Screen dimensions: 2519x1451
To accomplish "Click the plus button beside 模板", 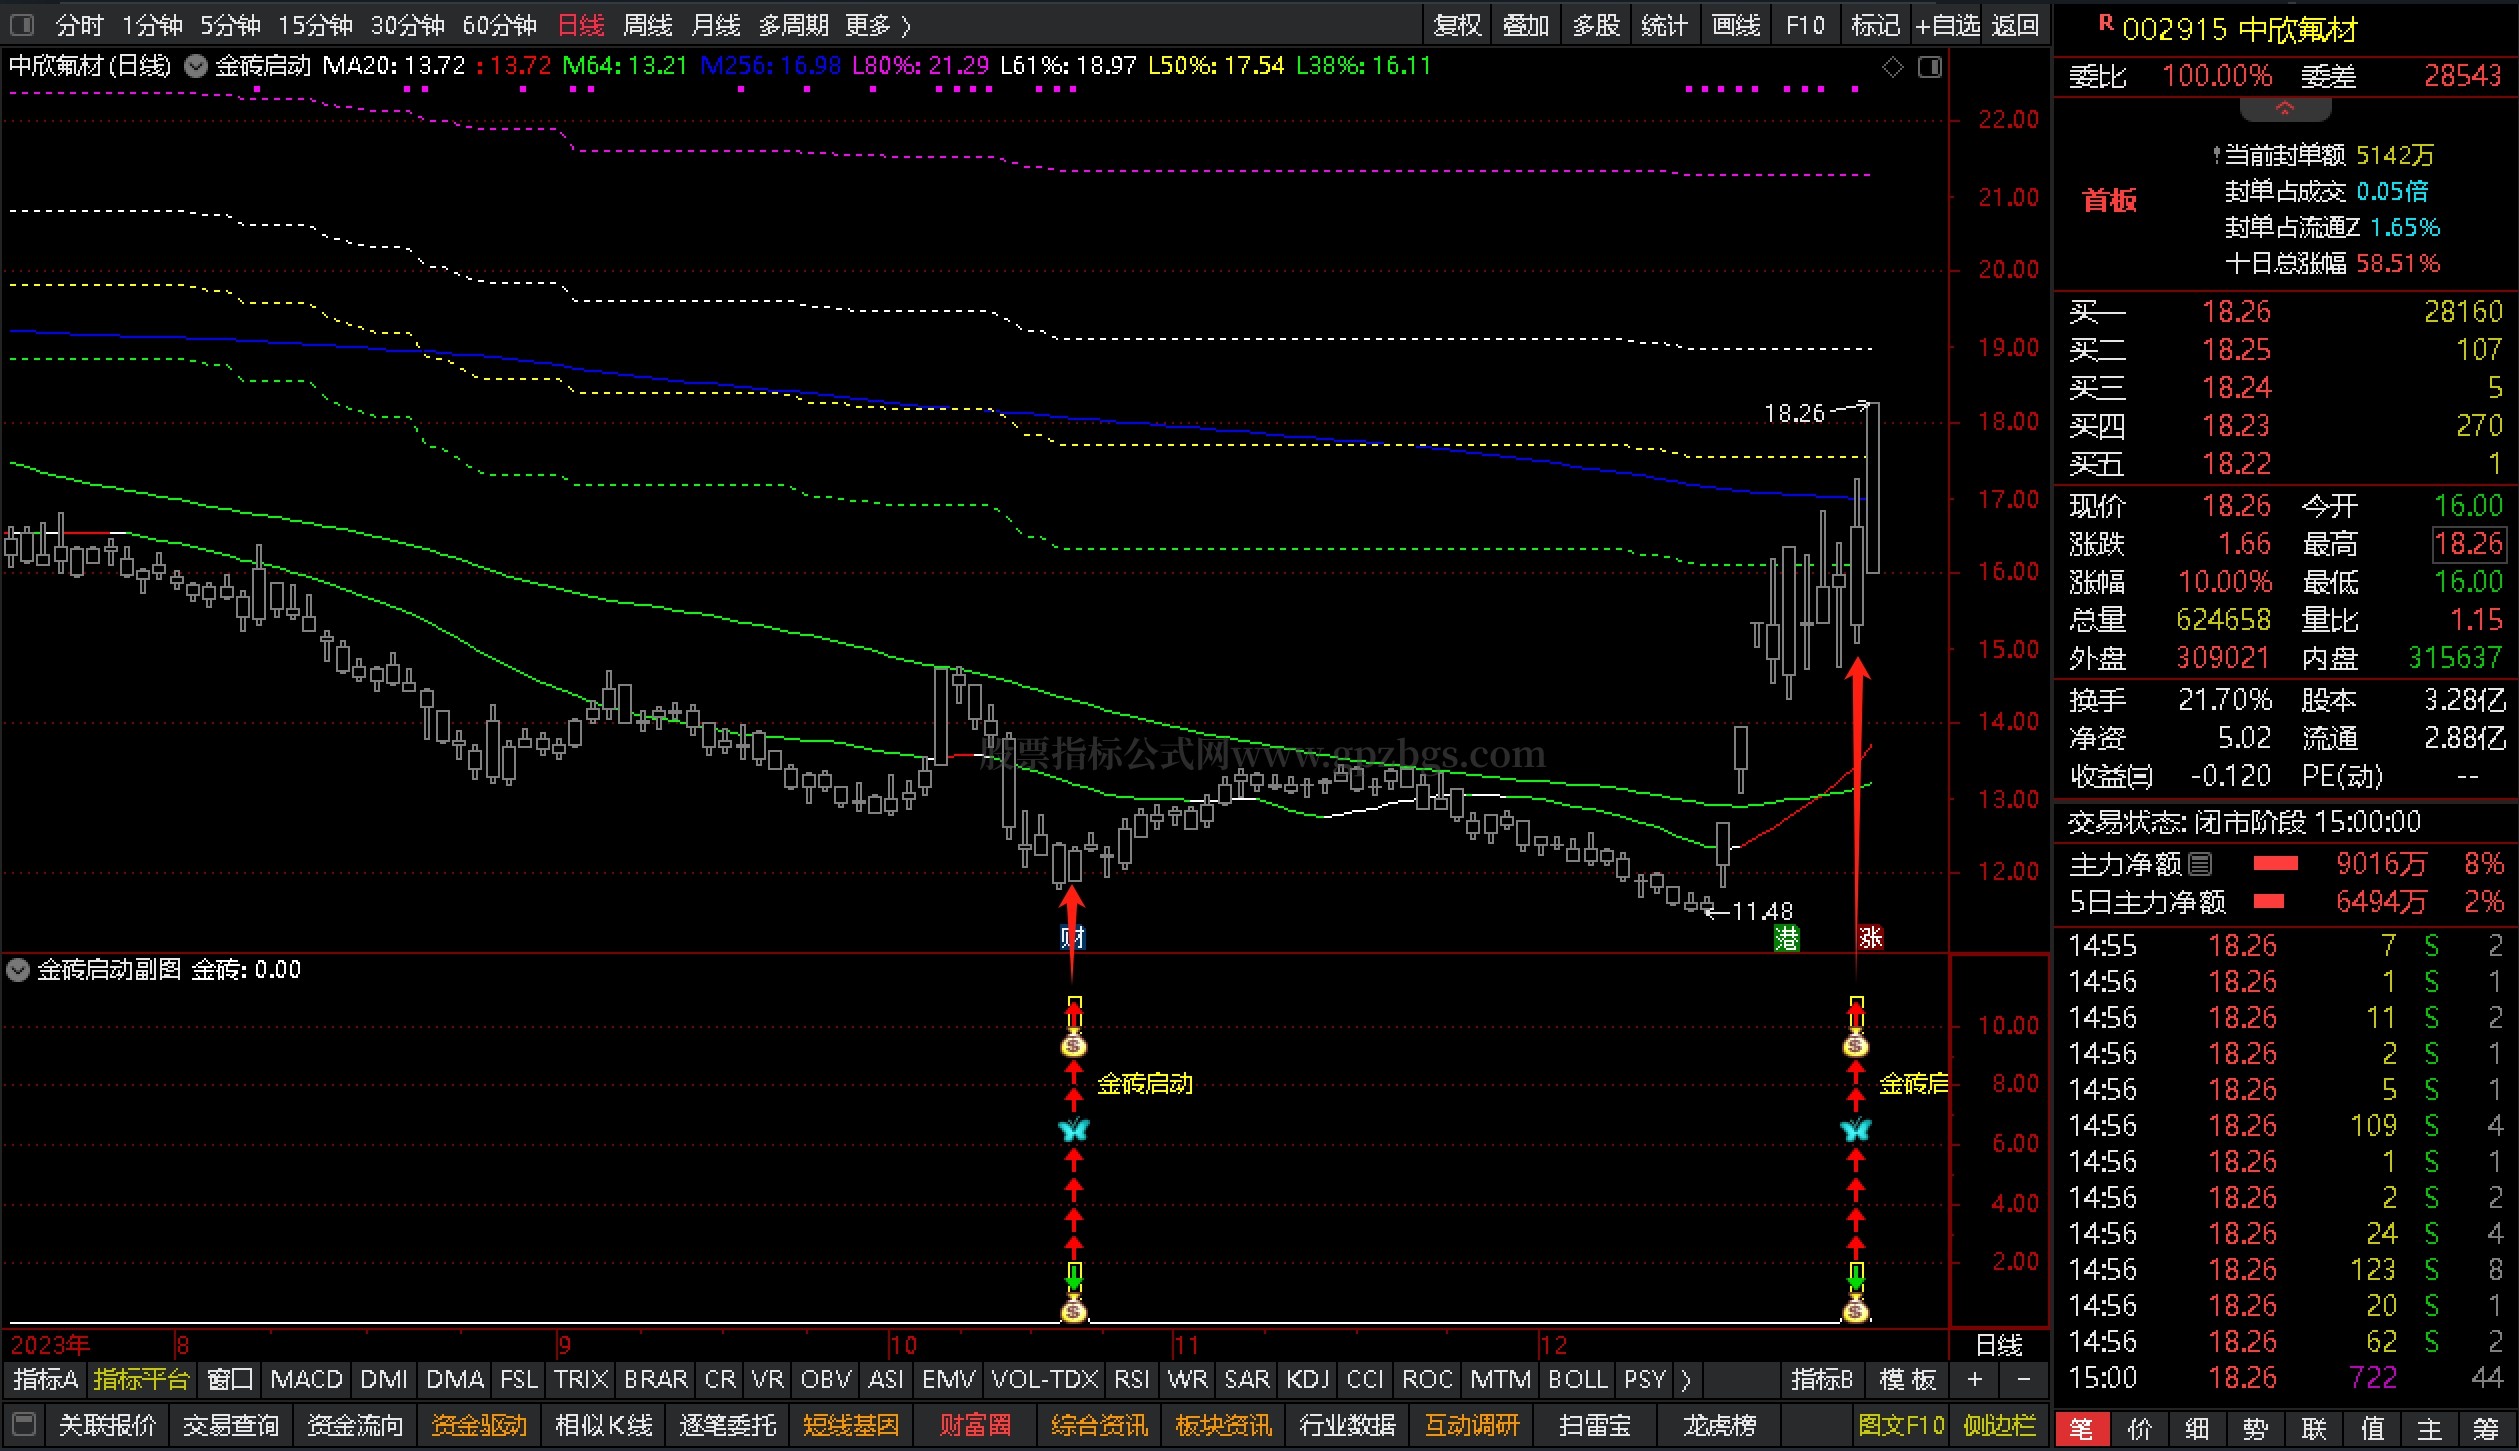I will [1975, 1380].
